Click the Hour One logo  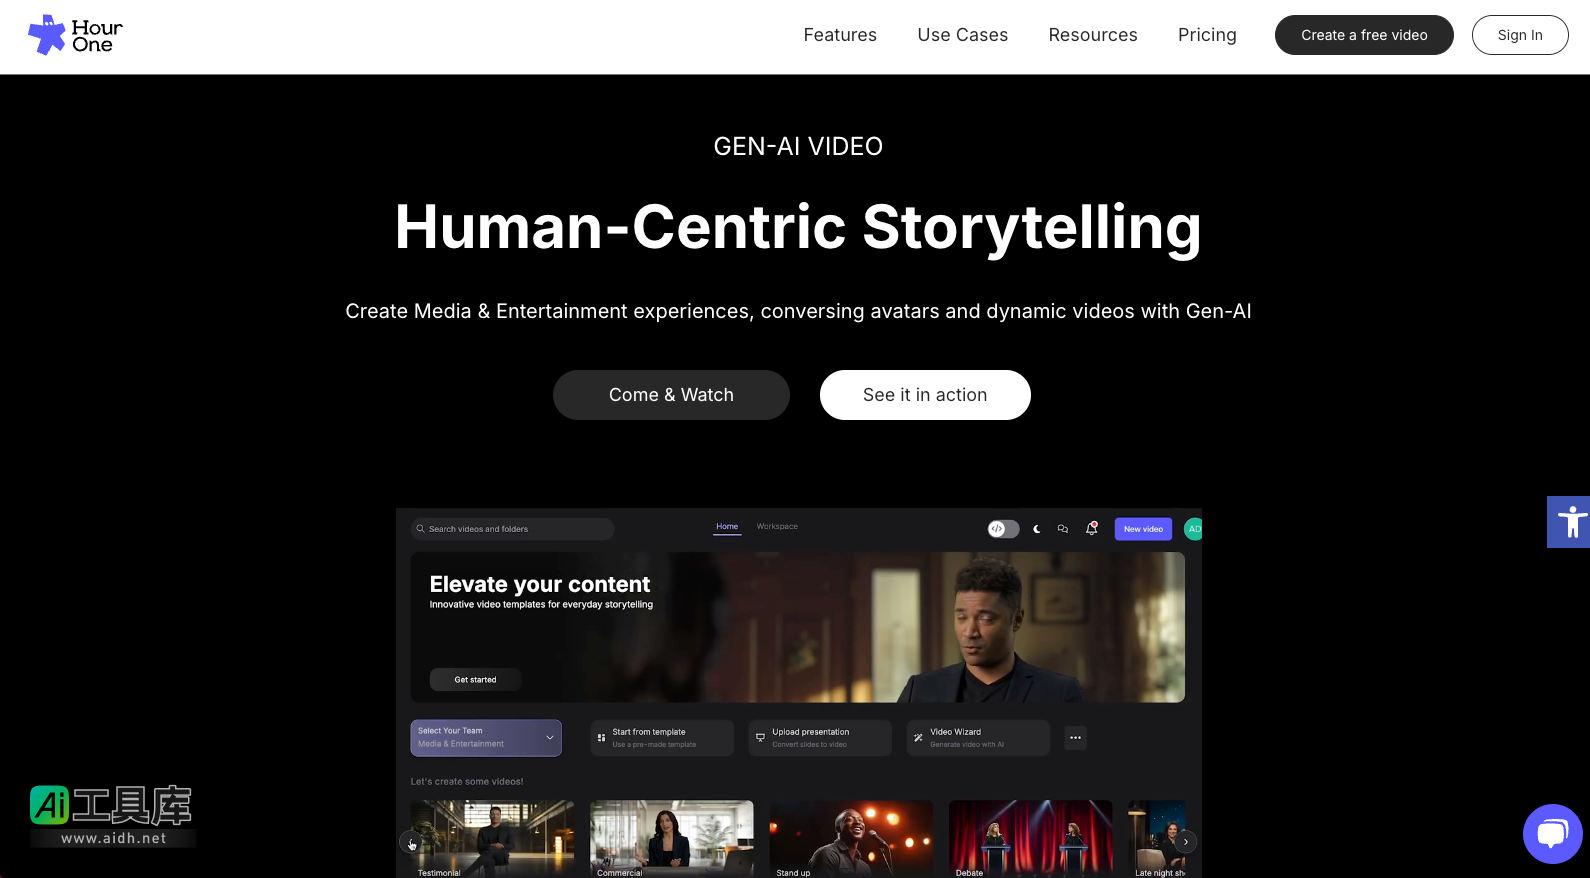(x=76, y=35)
